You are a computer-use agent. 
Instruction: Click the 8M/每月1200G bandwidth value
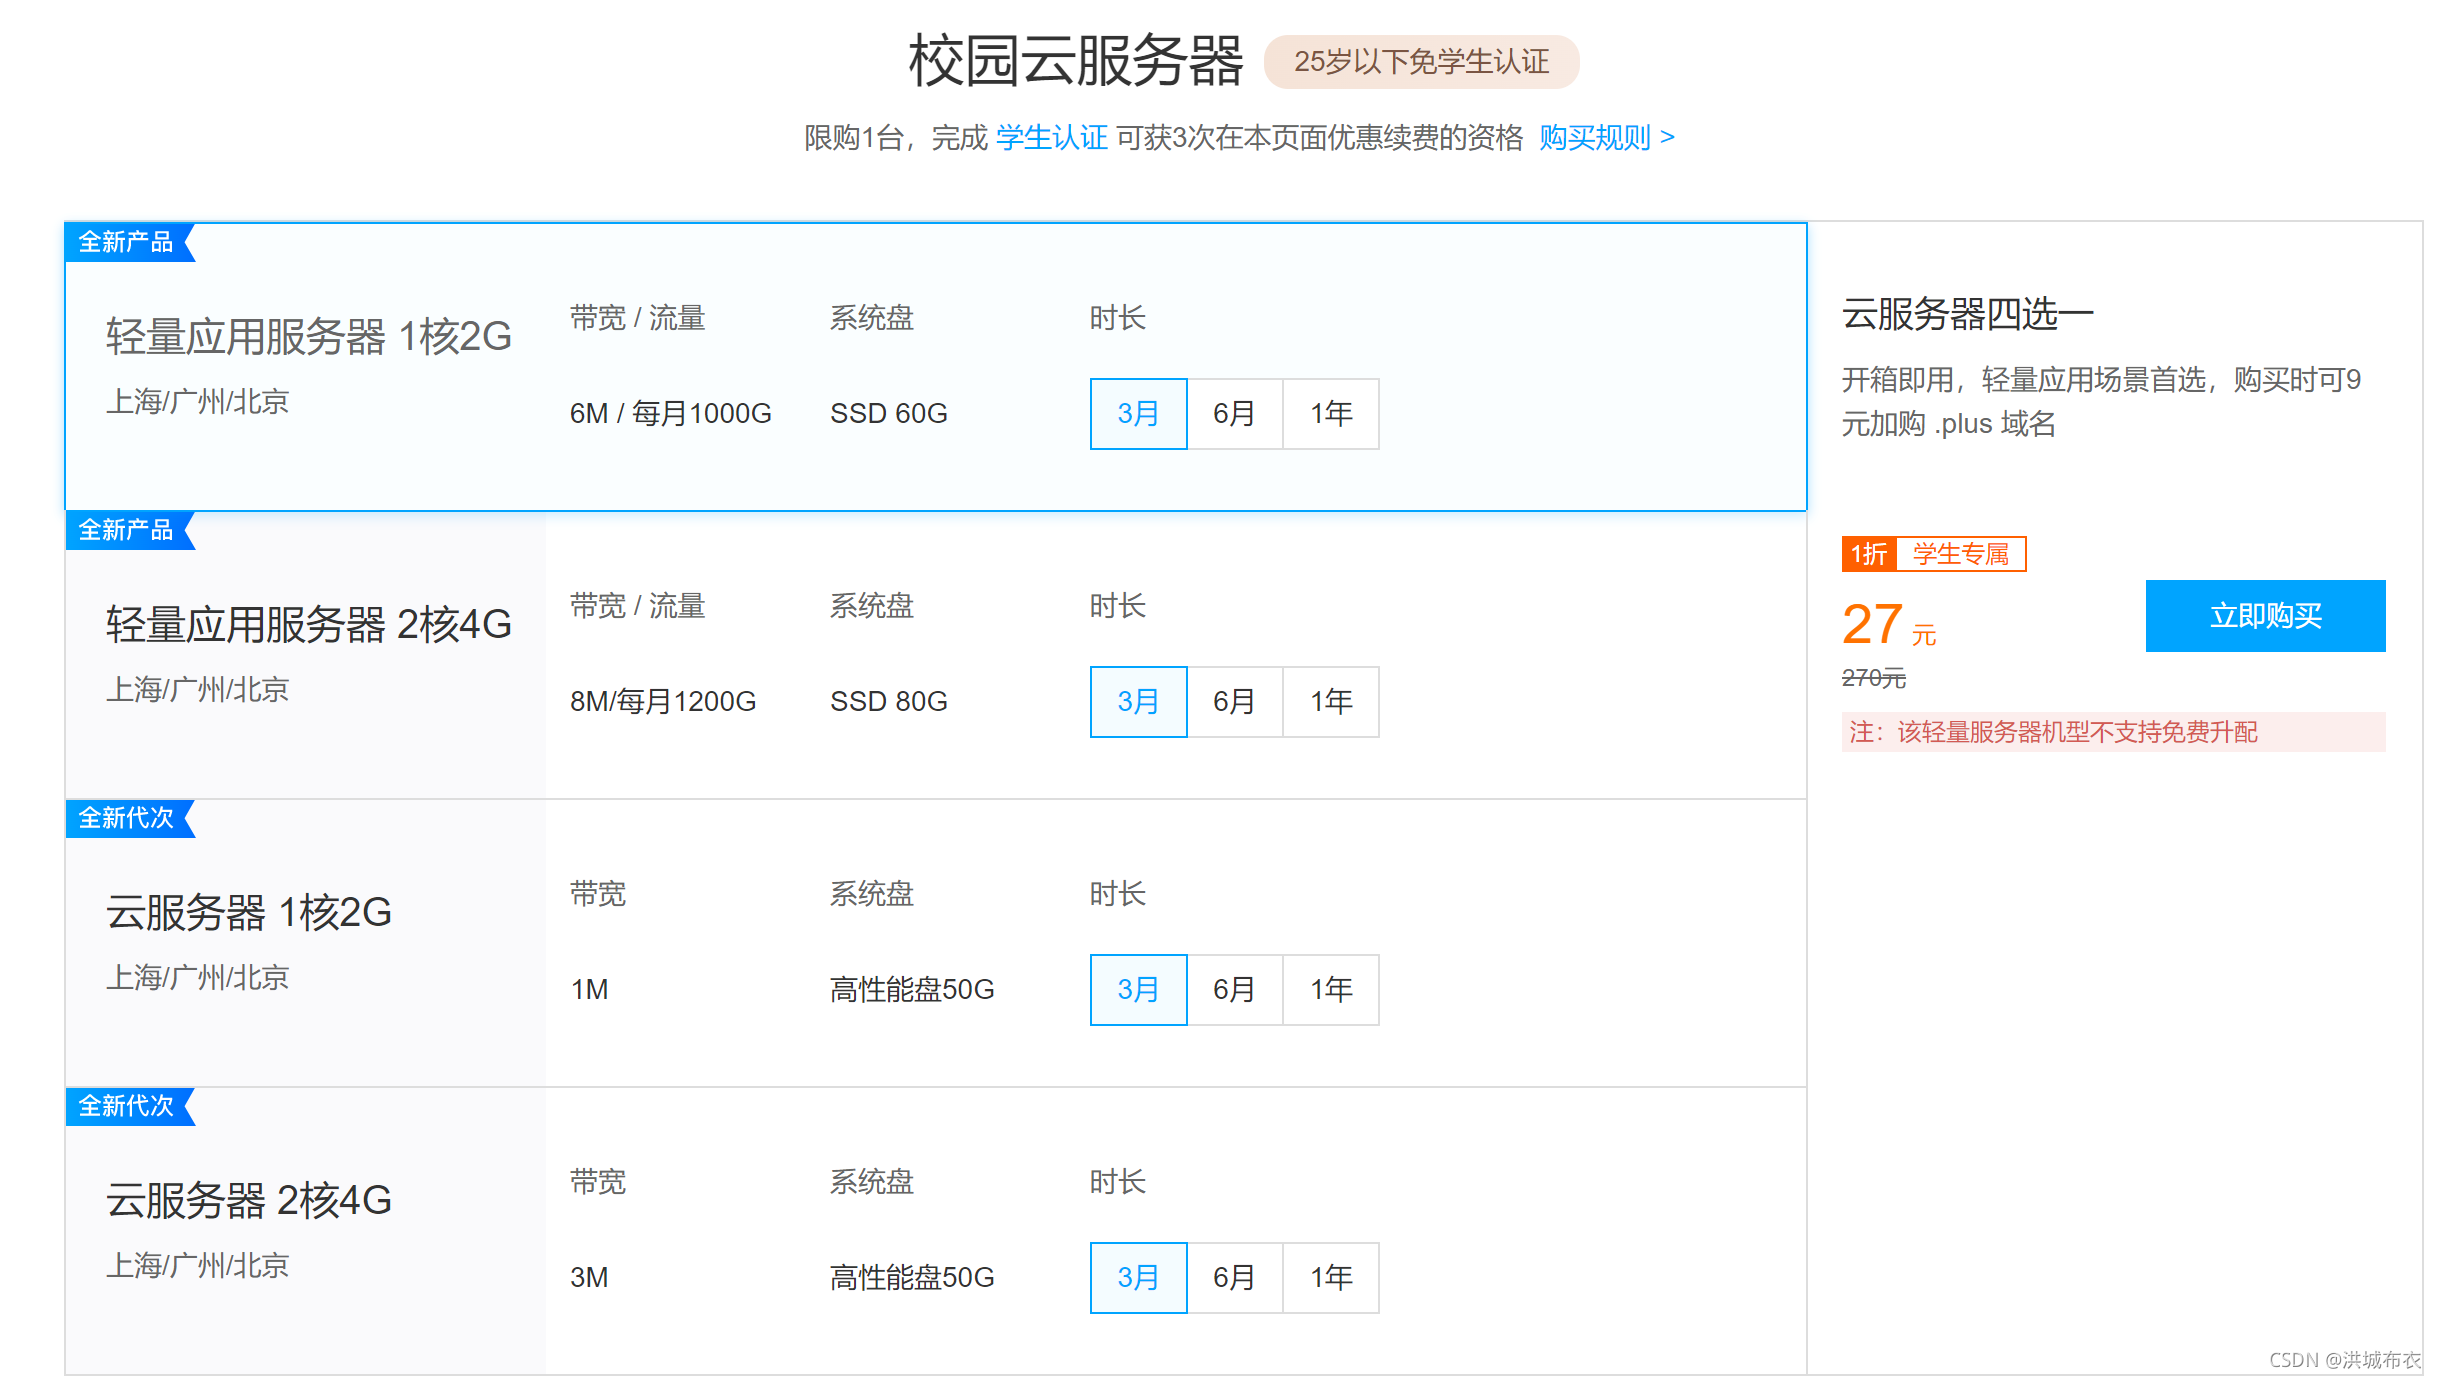coord(662,702)
